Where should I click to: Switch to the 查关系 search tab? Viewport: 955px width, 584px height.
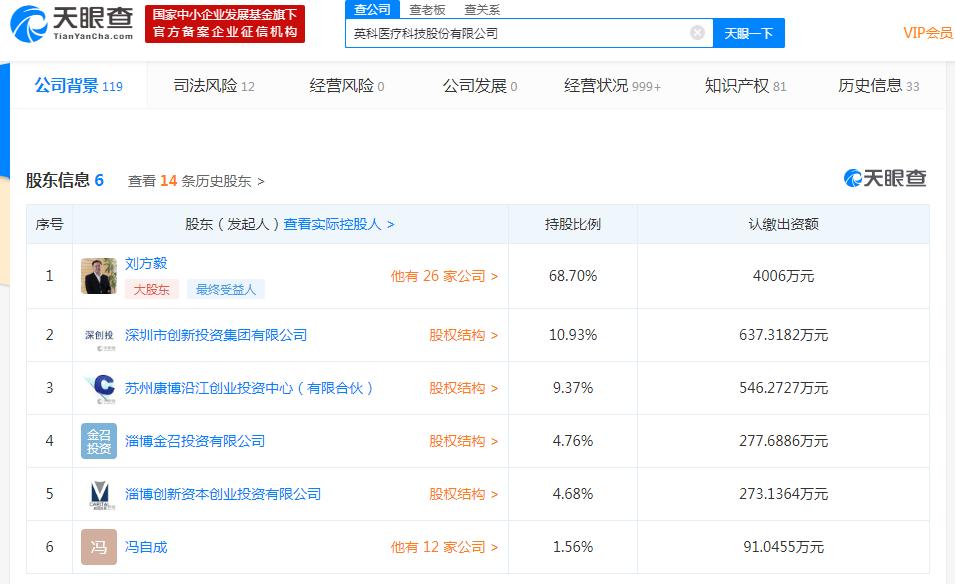pos(482,10)
